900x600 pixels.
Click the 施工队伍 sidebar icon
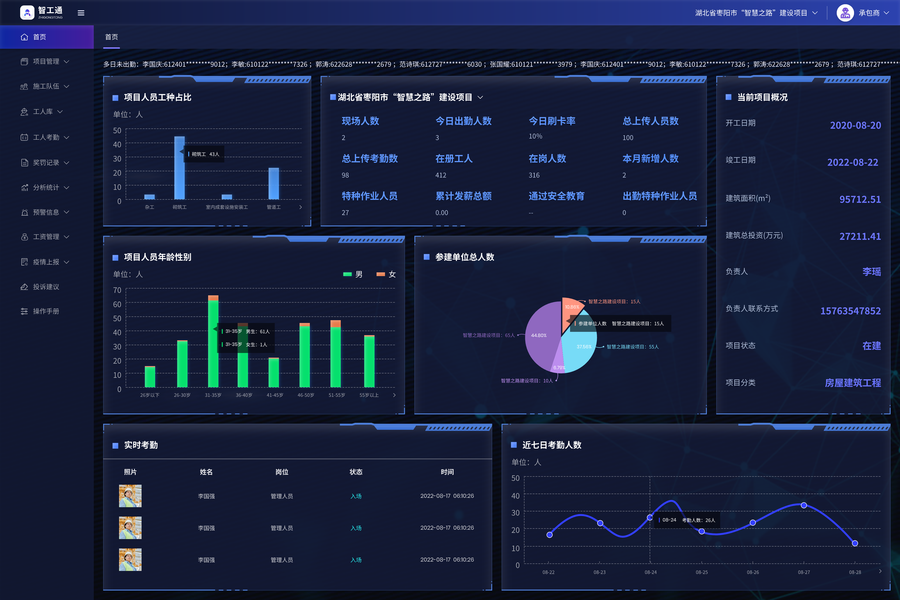(24, 86)
